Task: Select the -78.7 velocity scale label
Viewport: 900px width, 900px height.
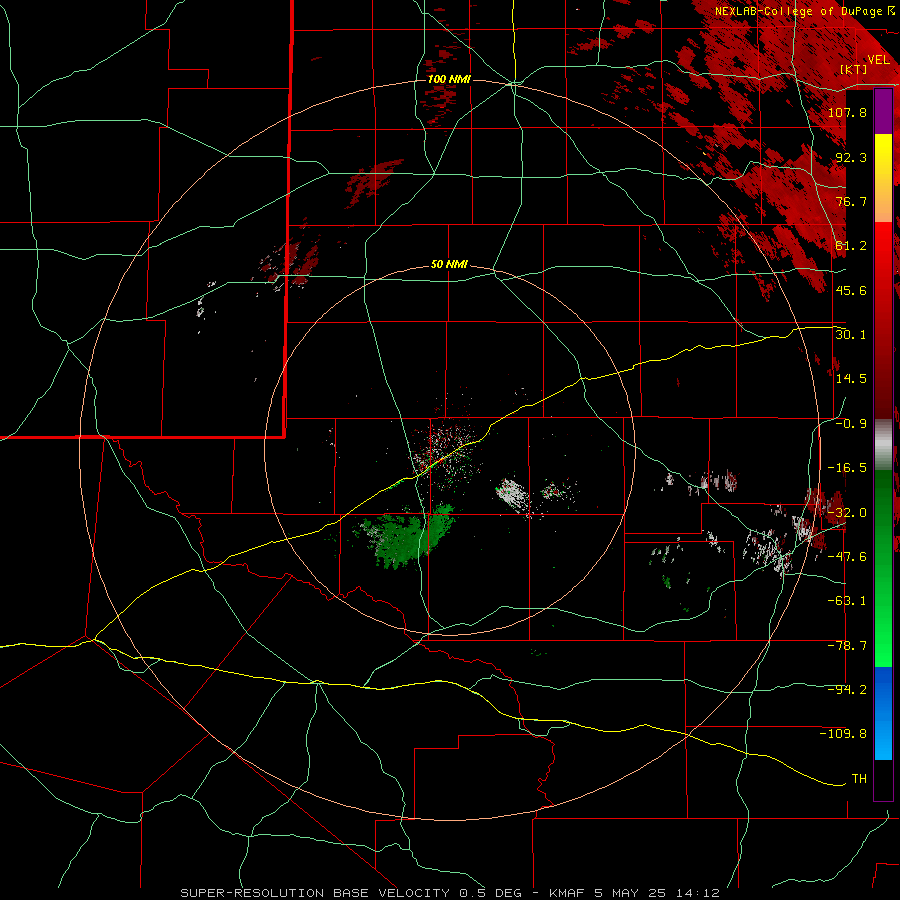Action: pyautogui.click(x=847, y=646)
